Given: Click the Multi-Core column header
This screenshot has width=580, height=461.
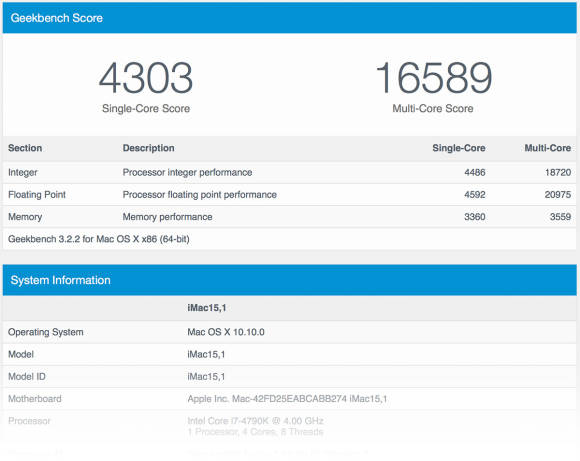Looking at the screenshot, I should [x=547, y=148].
